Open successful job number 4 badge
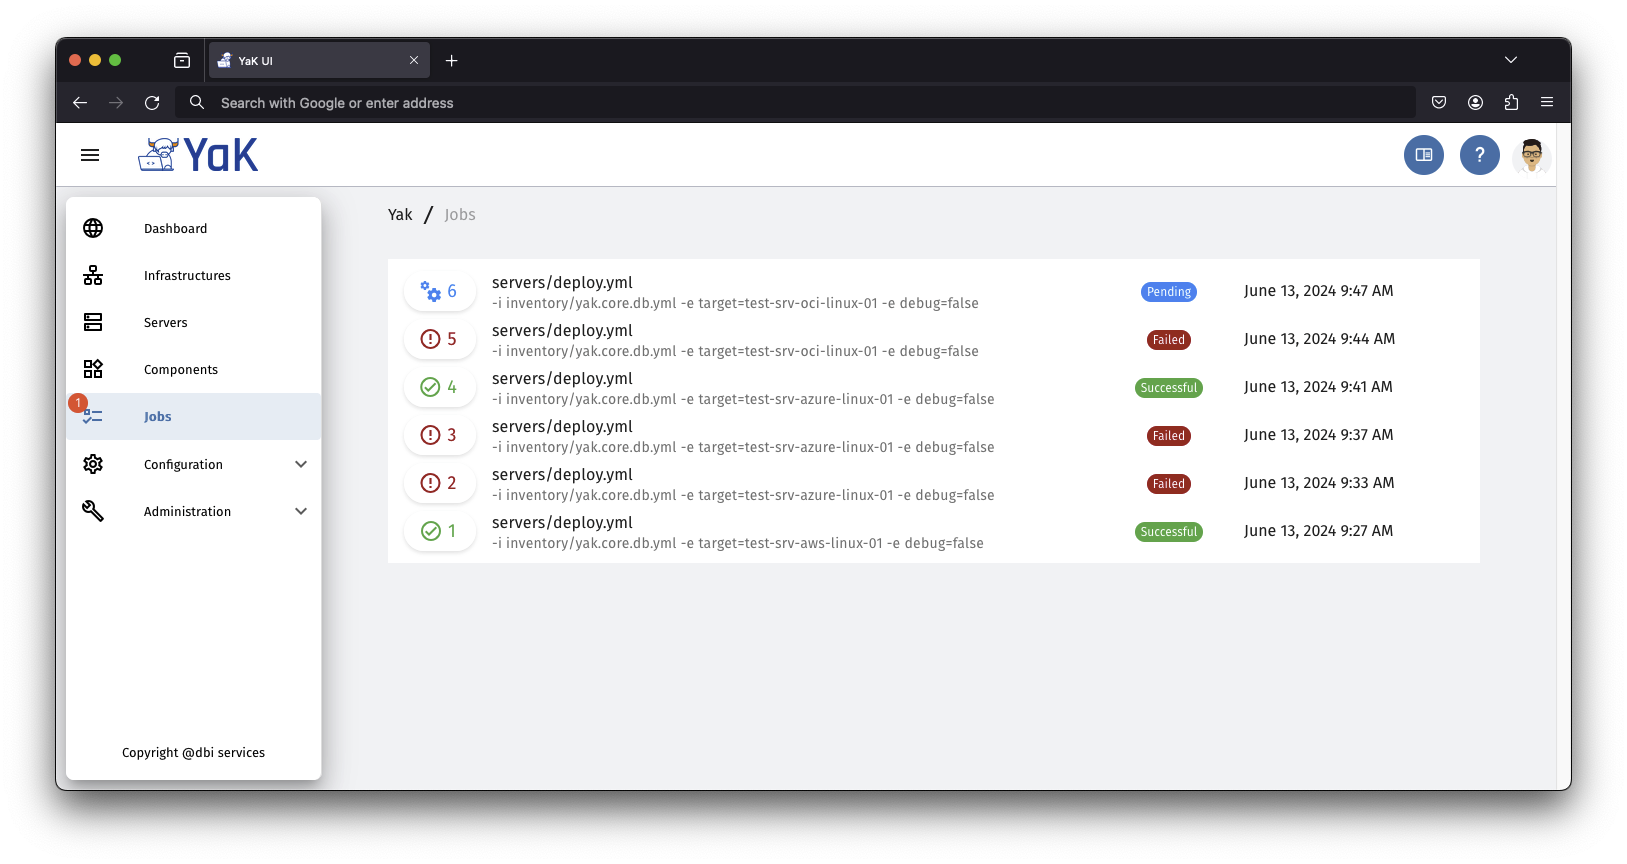 tap(439, 387)
